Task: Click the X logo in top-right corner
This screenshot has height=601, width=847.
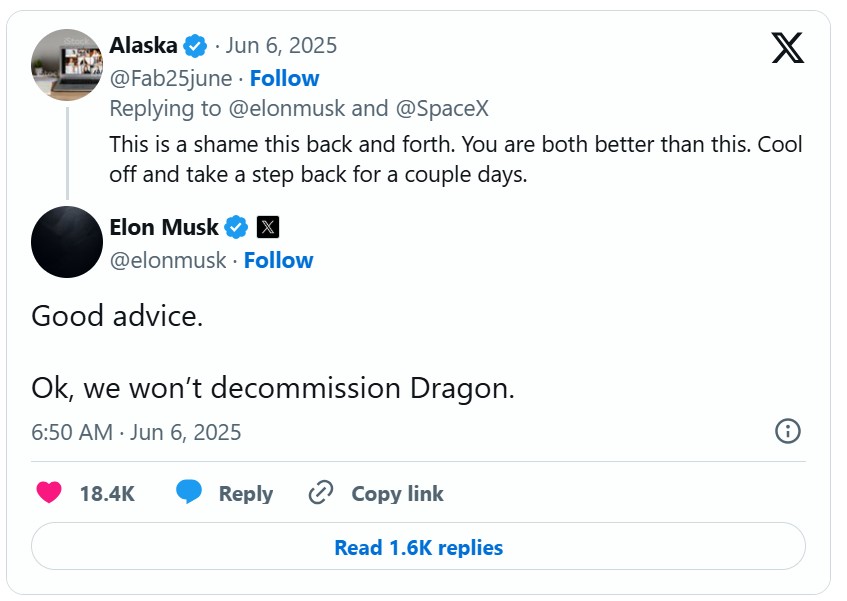Action: point(787,47)
